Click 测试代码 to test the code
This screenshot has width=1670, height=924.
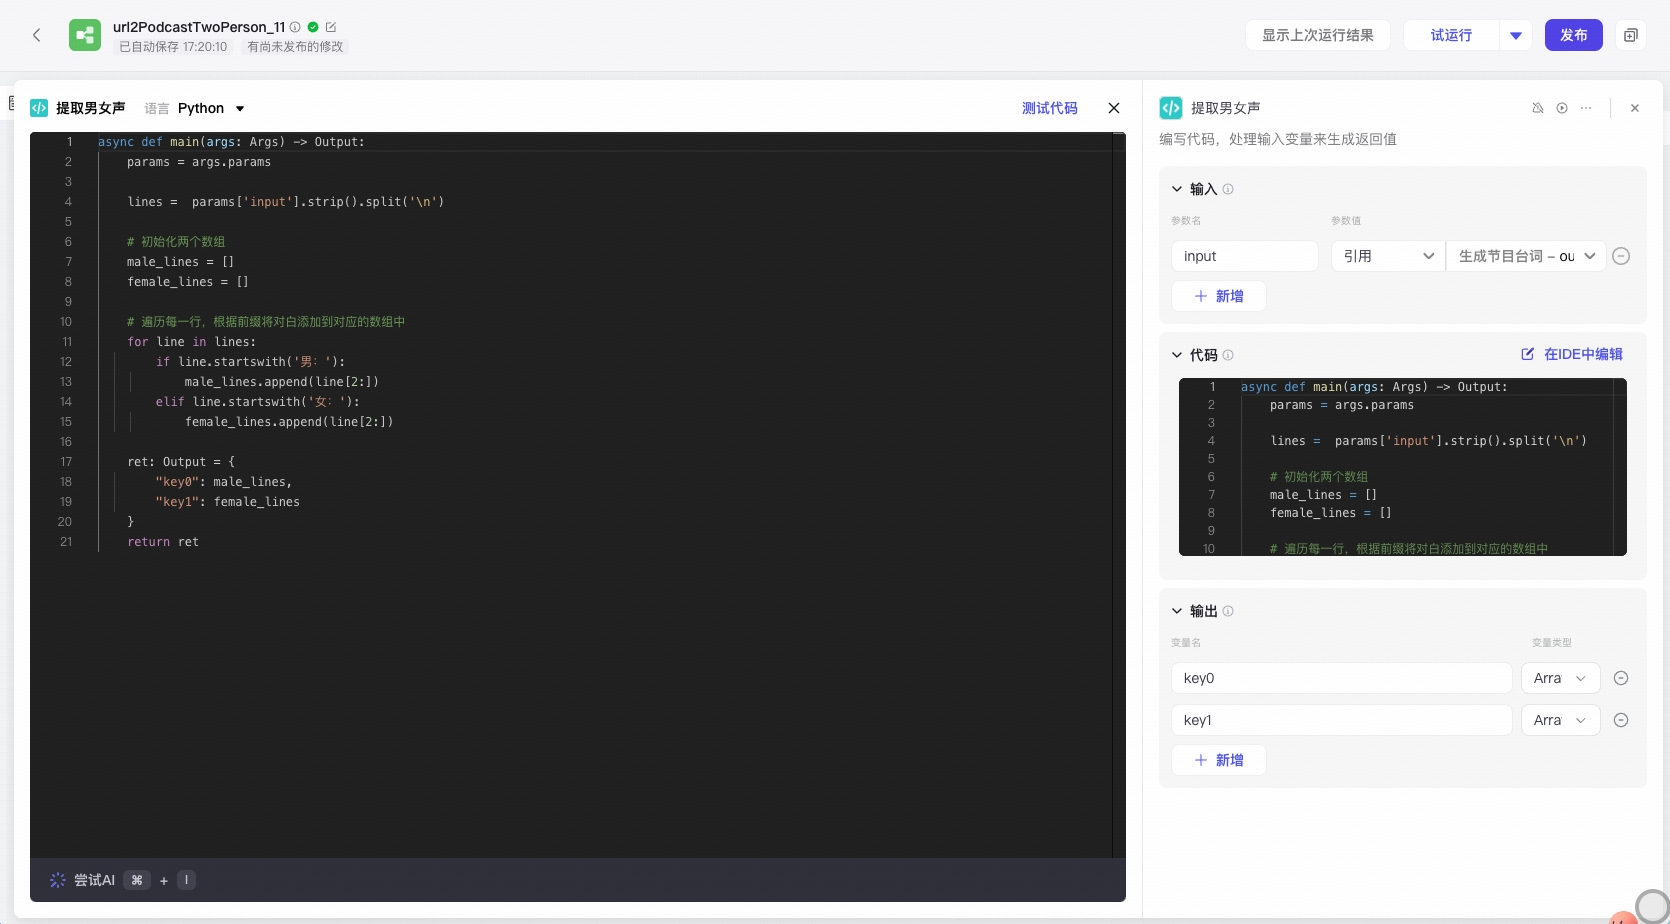[x=1049, y=108]
